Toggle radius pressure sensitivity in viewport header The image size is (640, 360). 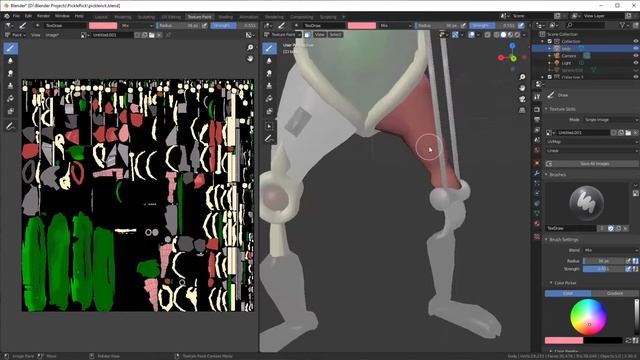pos(463,25)
